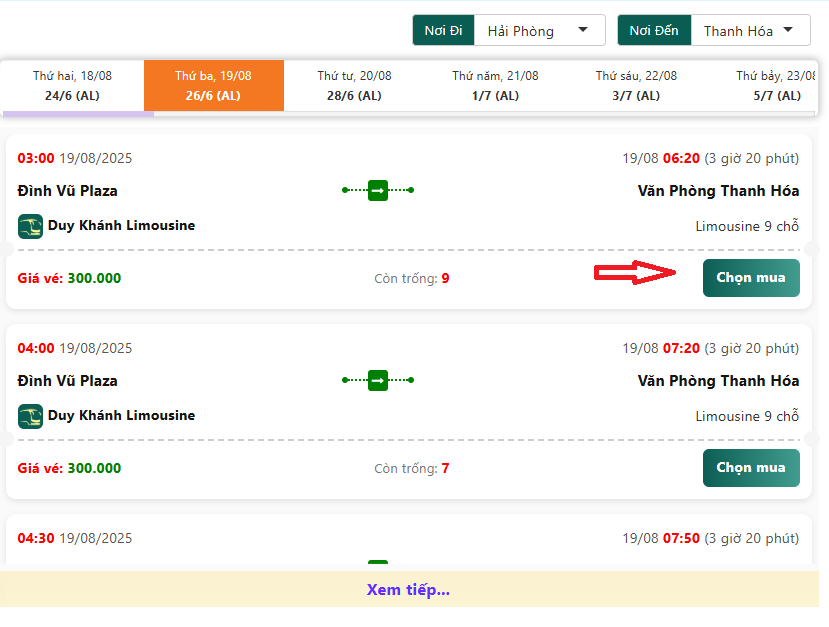The width and height of the screenshot is (829, 627).
Task: Click green route arrow icon on 04:00 trip
Action: [377, 380]
